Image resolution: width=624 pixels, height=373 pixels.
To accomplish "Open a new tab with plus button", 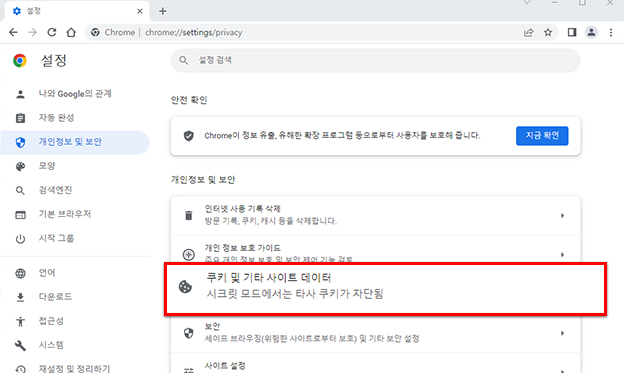I will coord(162,11).
